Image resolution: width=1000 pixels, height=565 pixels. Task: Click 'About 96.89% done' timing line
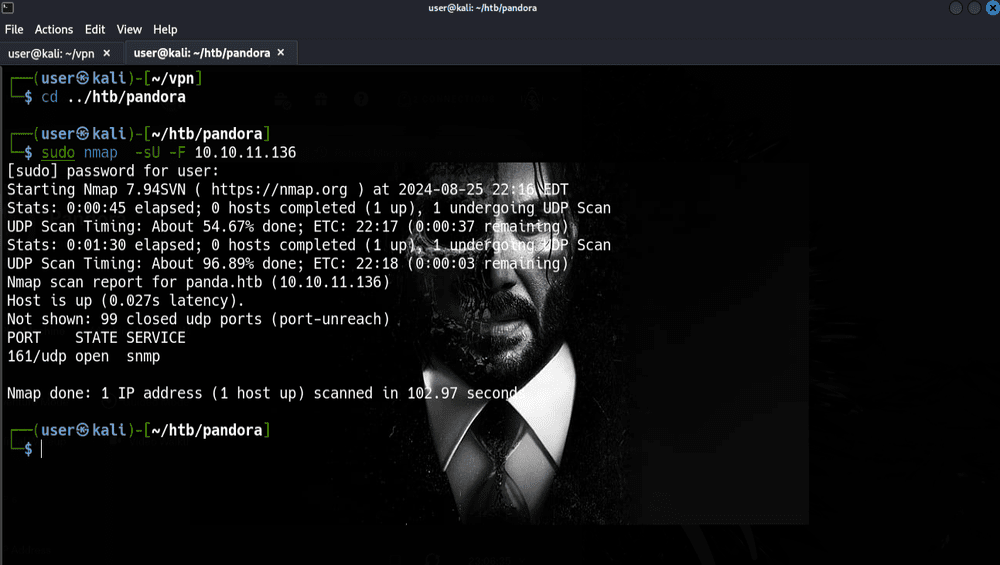[x=288, y=263]
